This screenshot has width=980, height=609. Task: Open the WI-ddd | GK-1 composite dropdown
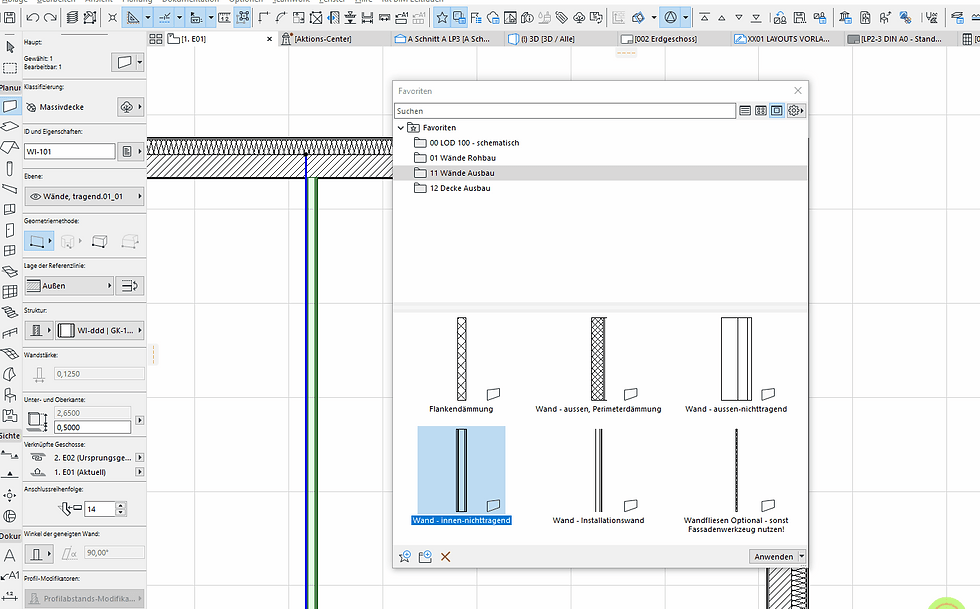pos(100,330)
